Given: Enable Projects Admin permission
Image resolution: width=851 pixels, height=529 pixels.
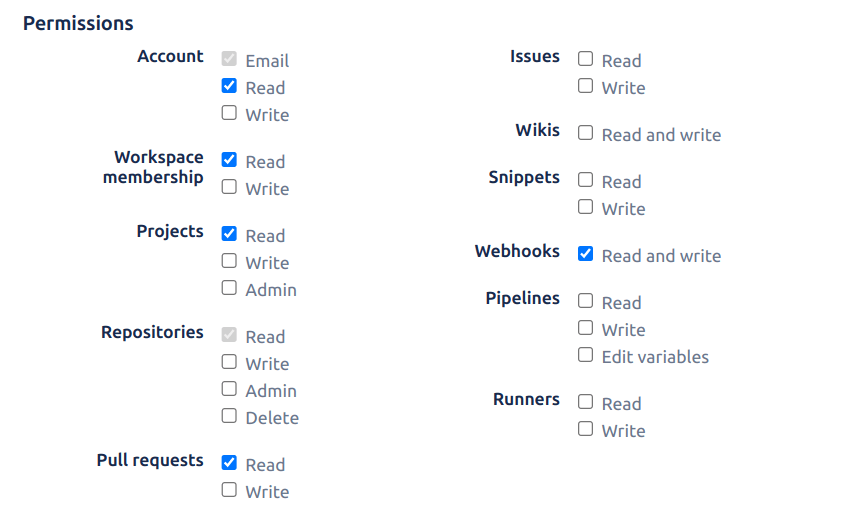Looking at the screenshot, I should point(229,289).
